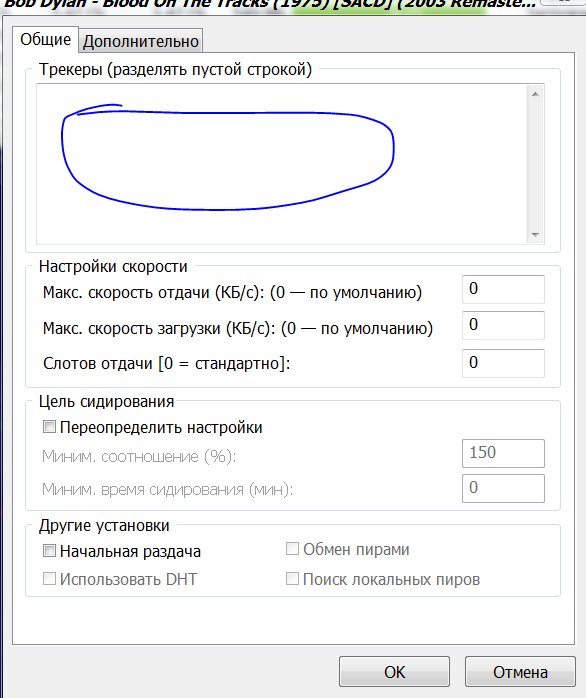Click the trackers scrollbar up arrow
This screenshot has height=698, width=586.
coord(535,94)
